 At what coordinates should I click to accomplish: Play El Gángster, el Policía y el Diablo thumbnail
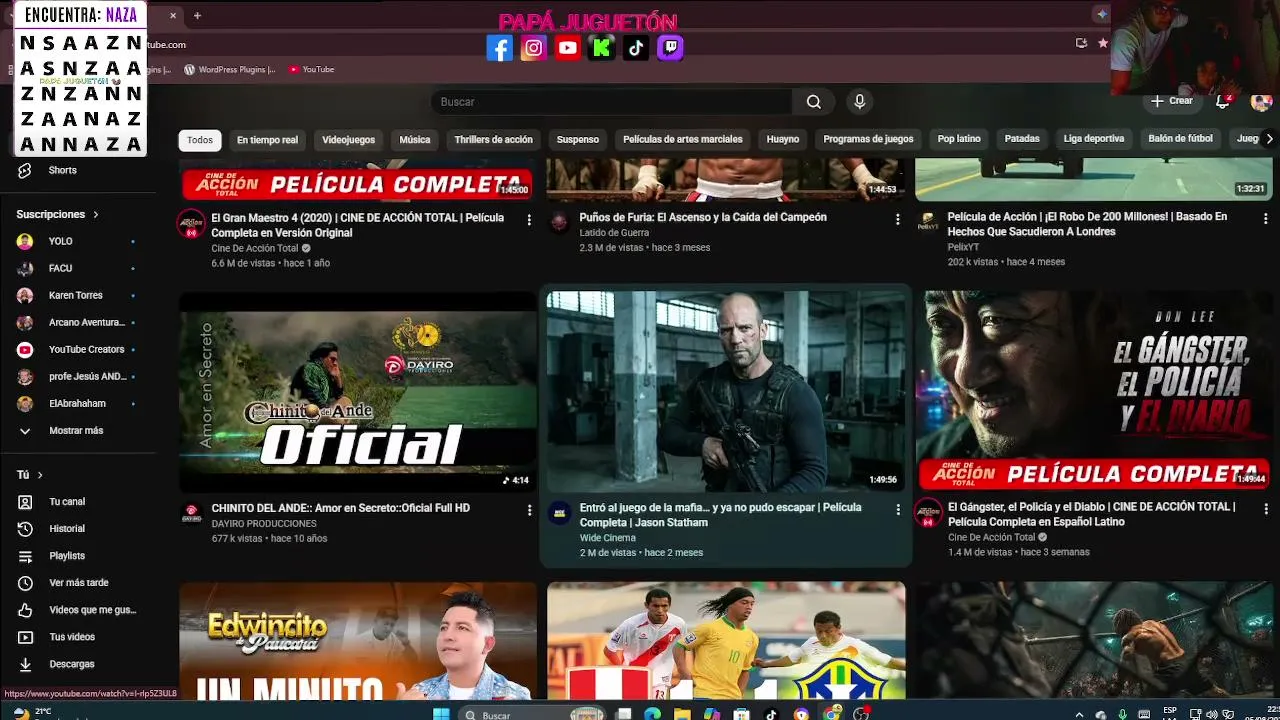pyautogui.click(x=1094, y=392)
